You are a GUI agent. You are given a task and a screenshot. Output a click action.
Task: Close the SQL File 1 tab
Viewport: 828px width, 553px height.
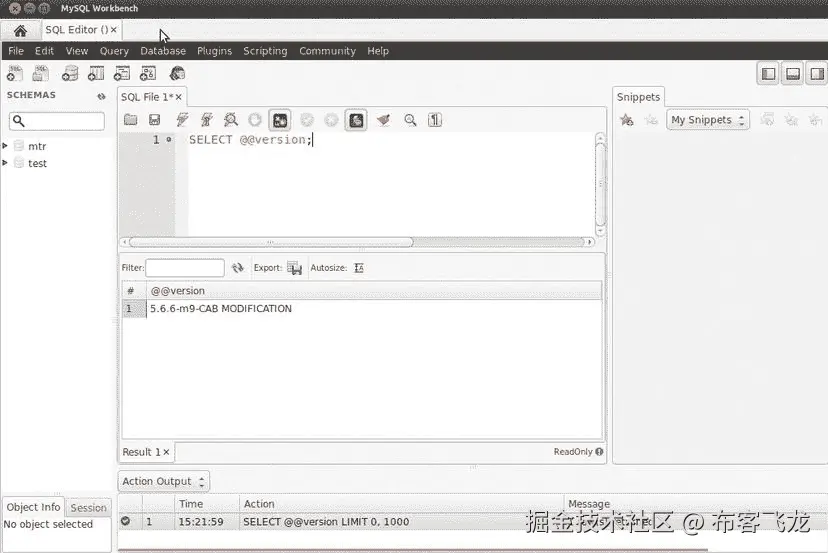(x=178, y=97)
